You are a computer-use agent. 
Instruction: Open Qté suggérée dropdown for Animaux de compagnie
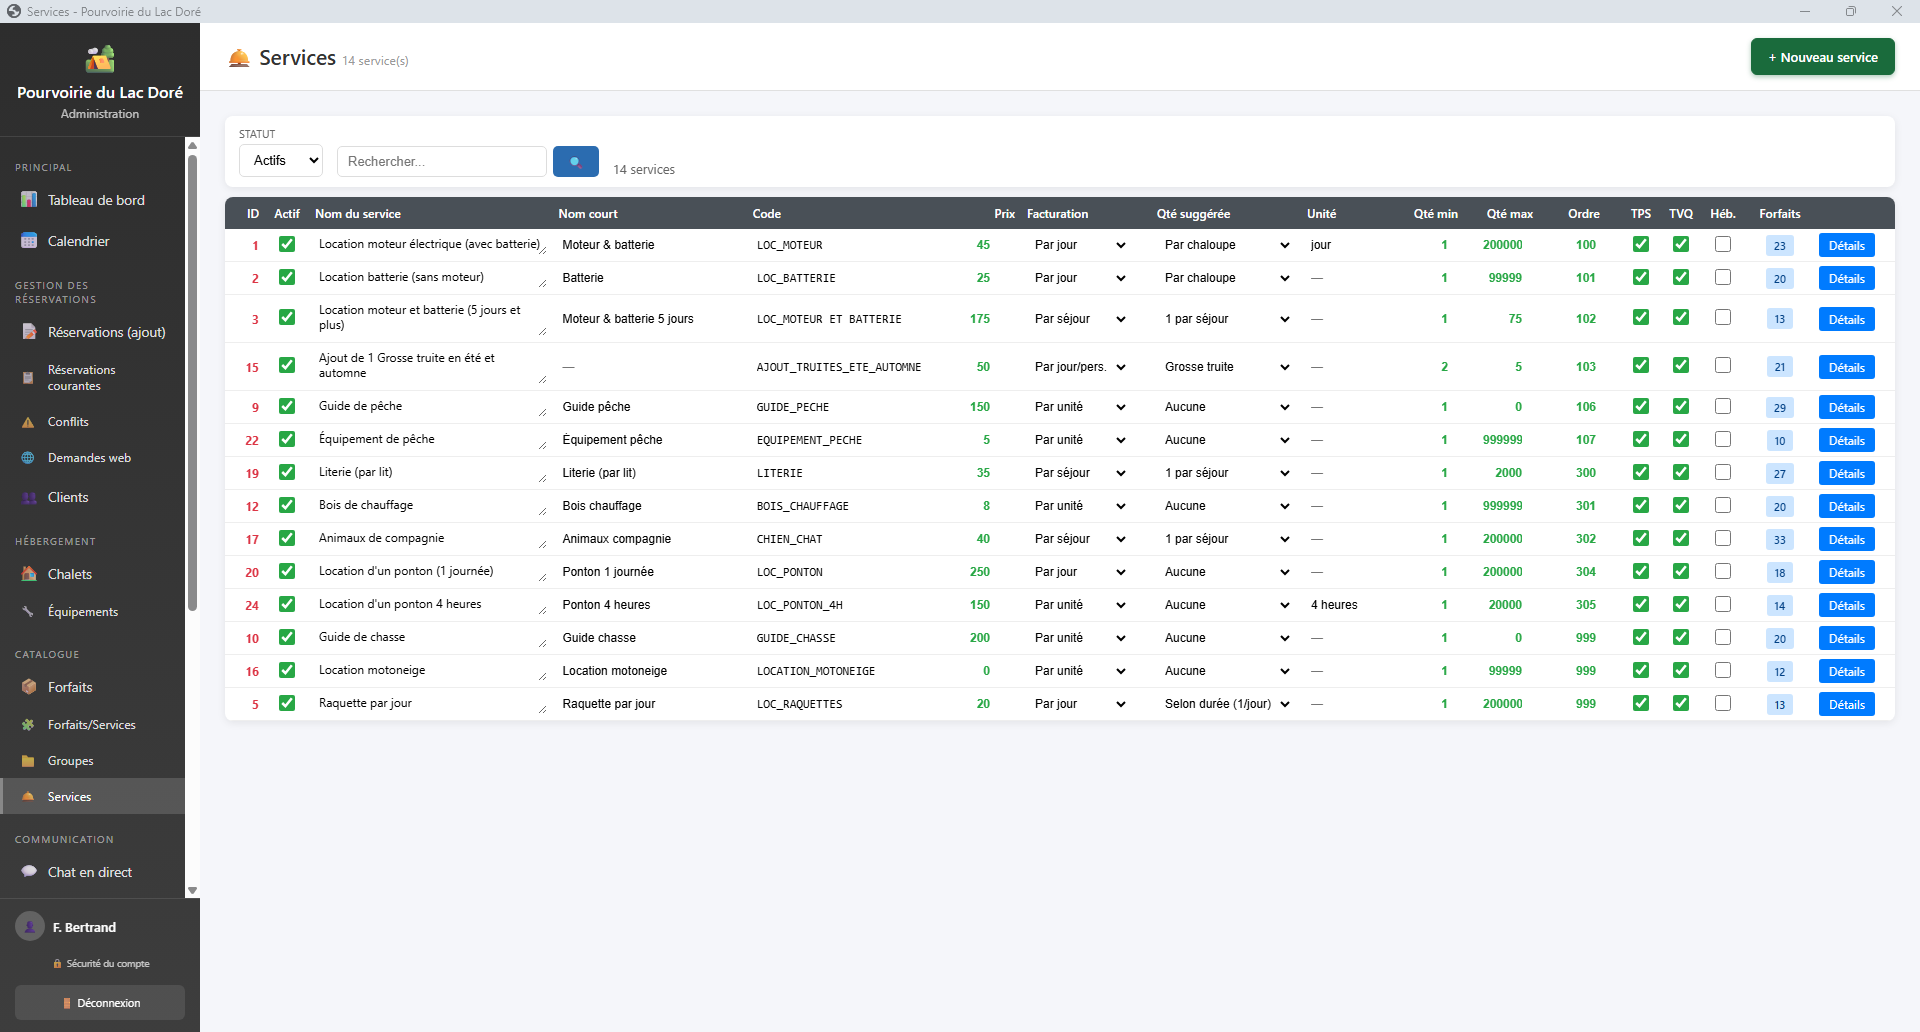pos(1227,539)
